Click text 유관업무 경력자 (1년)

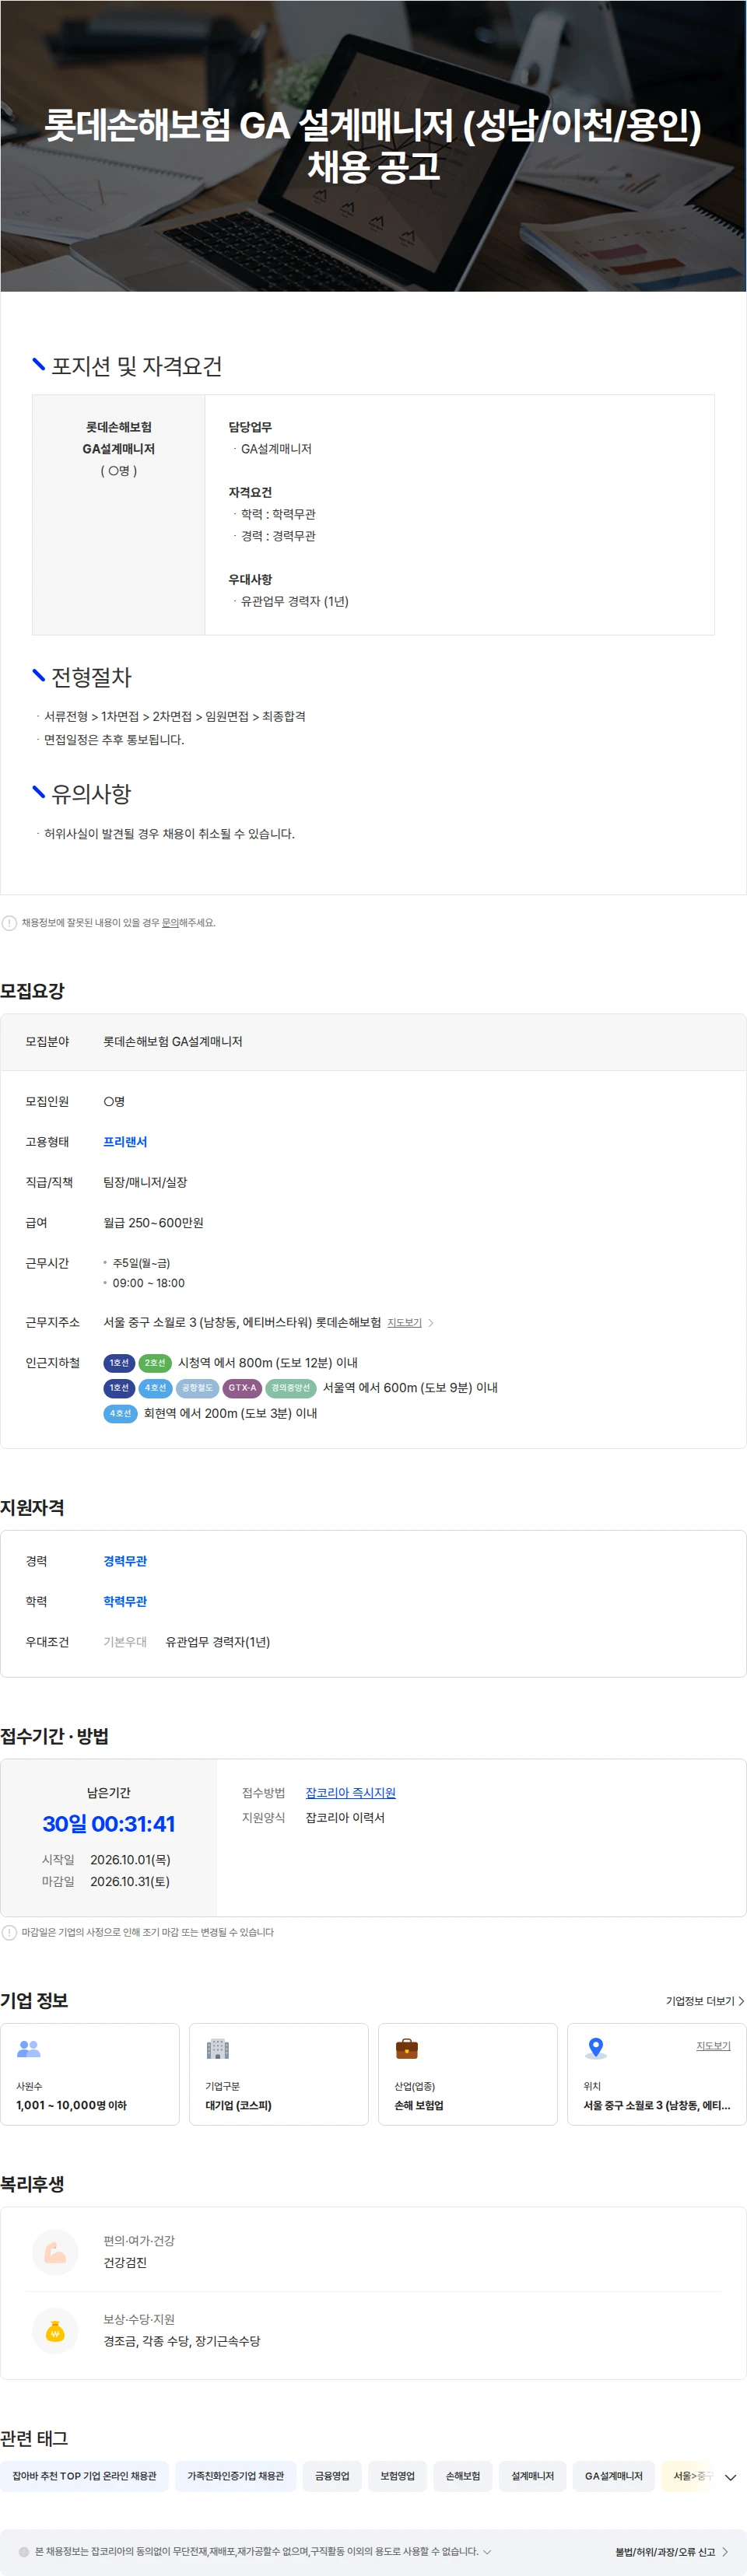pos(294,601)
